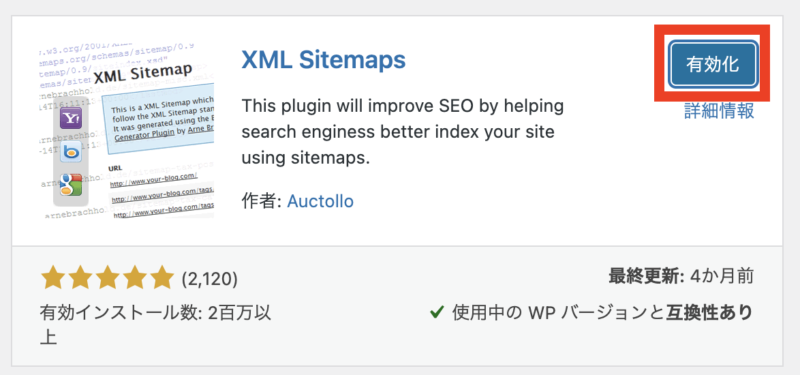Screen dimensions: 800x375
Task: Click the purple Yahoo icon in thumbnail
Action: click(71, 118)
